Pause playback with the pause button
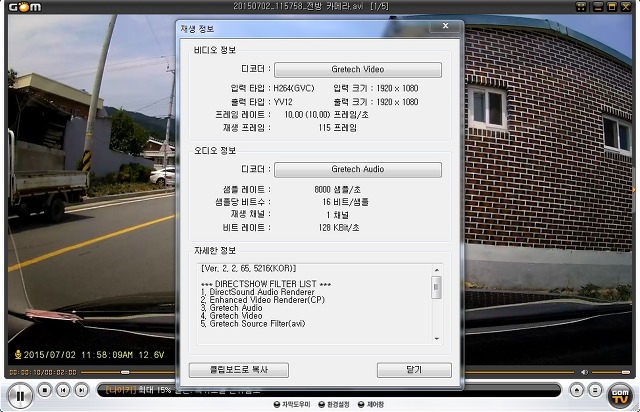 [20, 395]
